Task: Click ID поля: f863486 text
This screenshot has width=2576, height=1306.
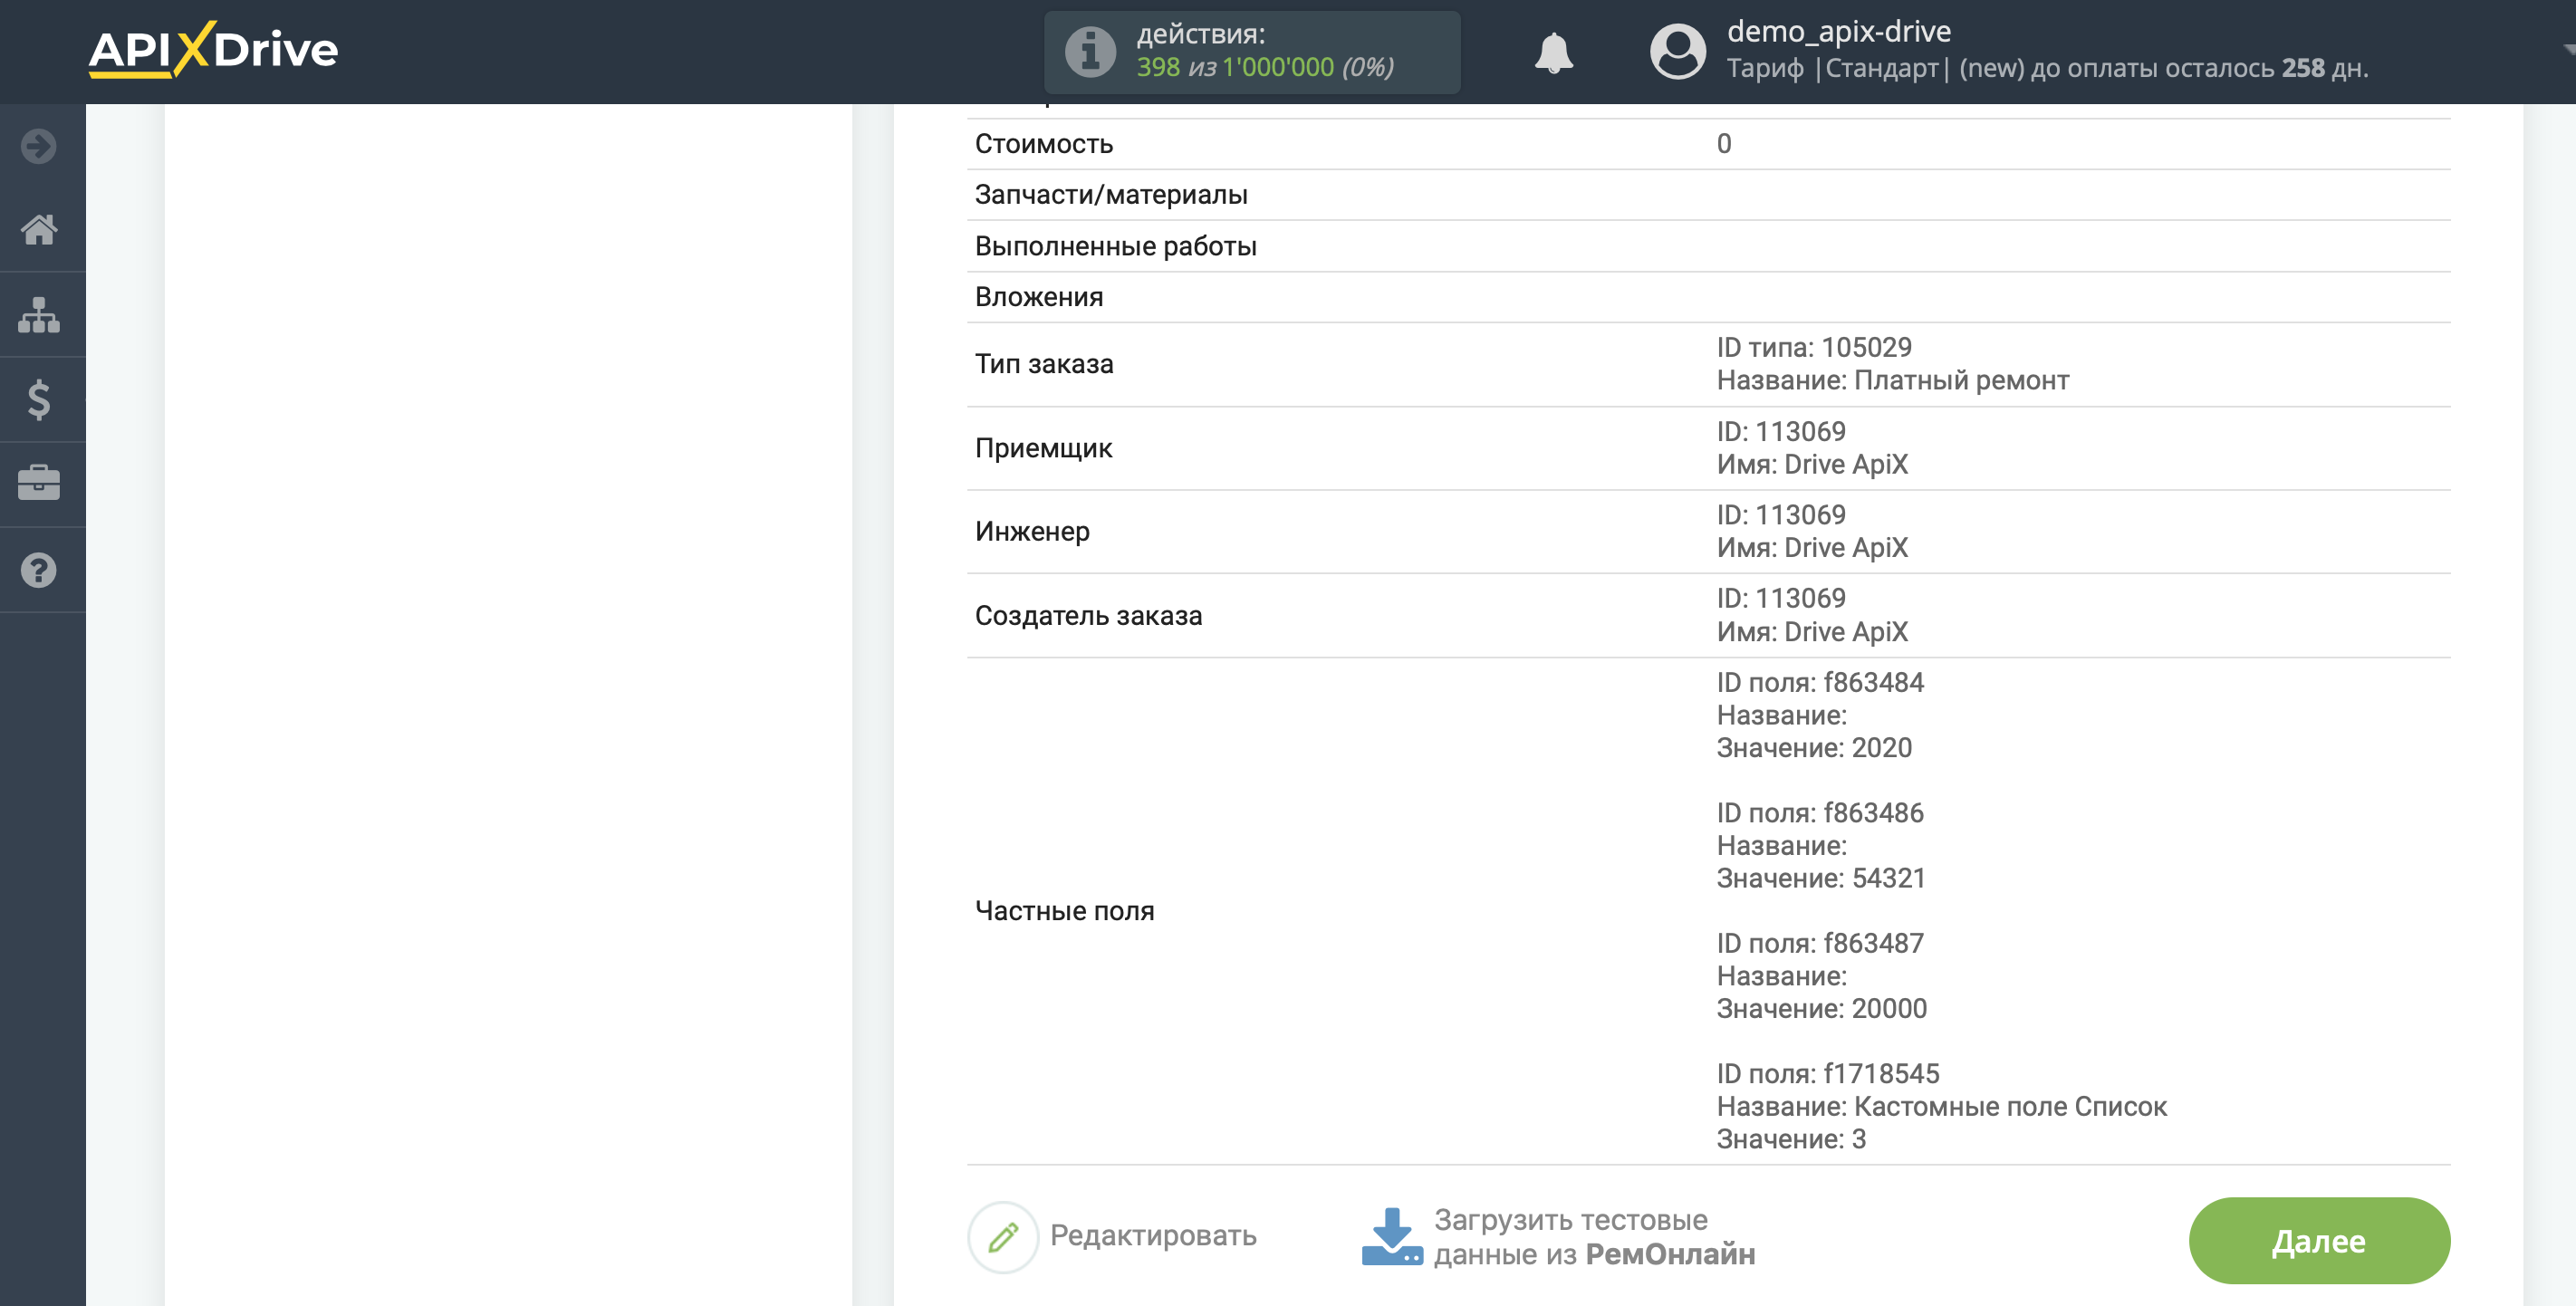Action: tap(1820, 813)
